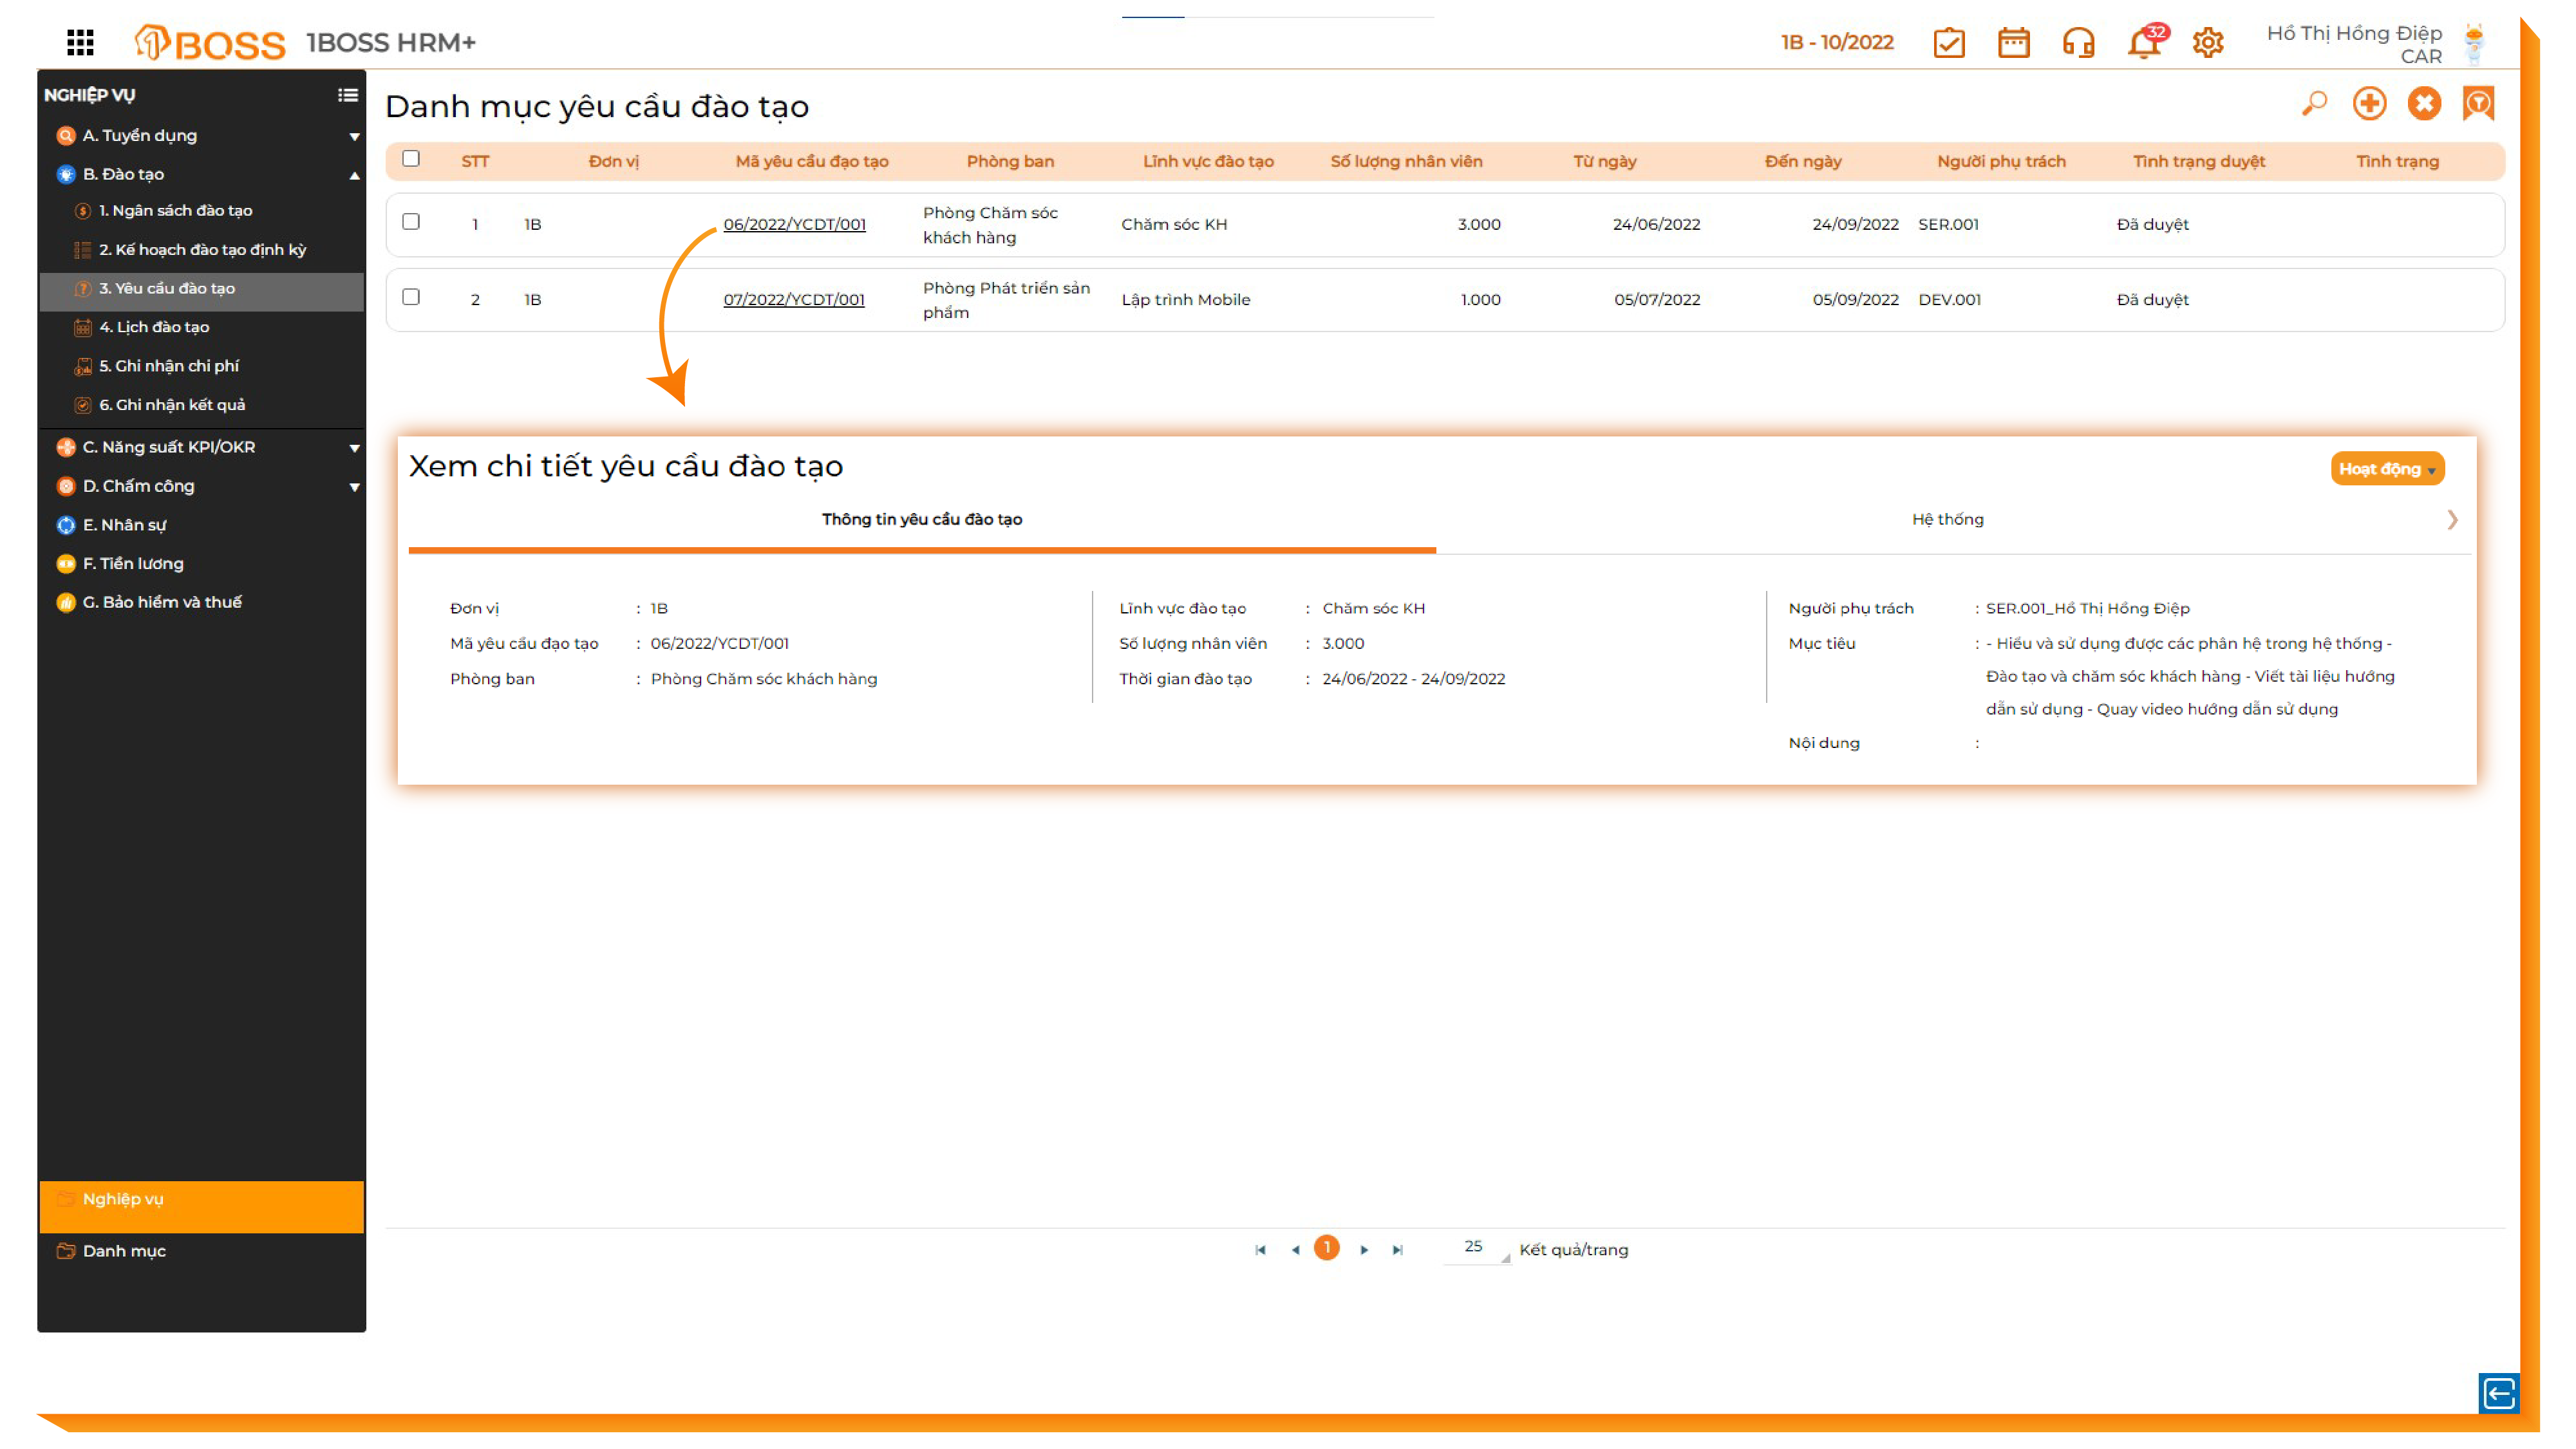2576x1449 pixels.
Task: Click the Danh mục sidebar button
Action: point(124,1251)
